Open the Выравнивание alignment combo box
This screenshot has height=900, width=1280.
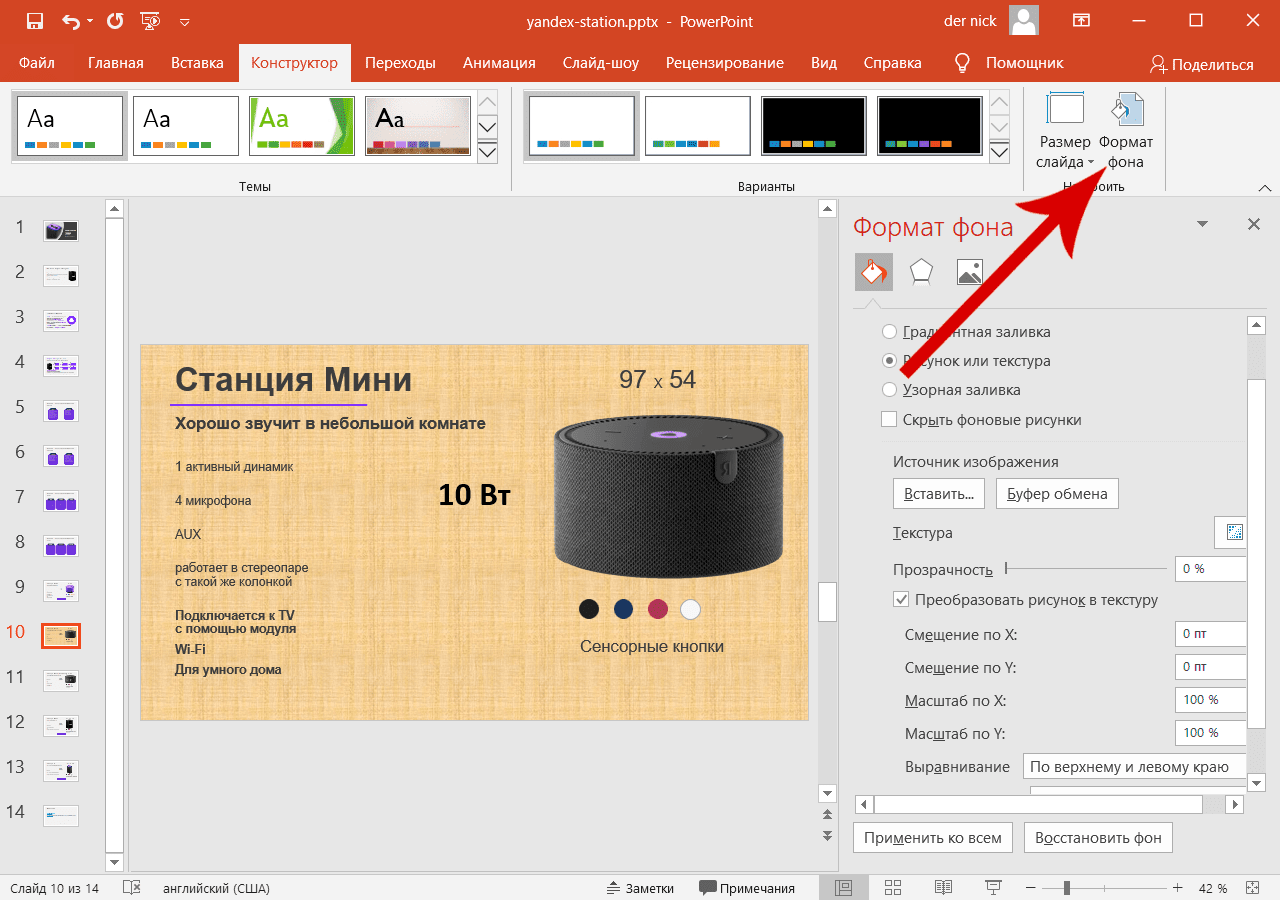(x=1134, y=767)
